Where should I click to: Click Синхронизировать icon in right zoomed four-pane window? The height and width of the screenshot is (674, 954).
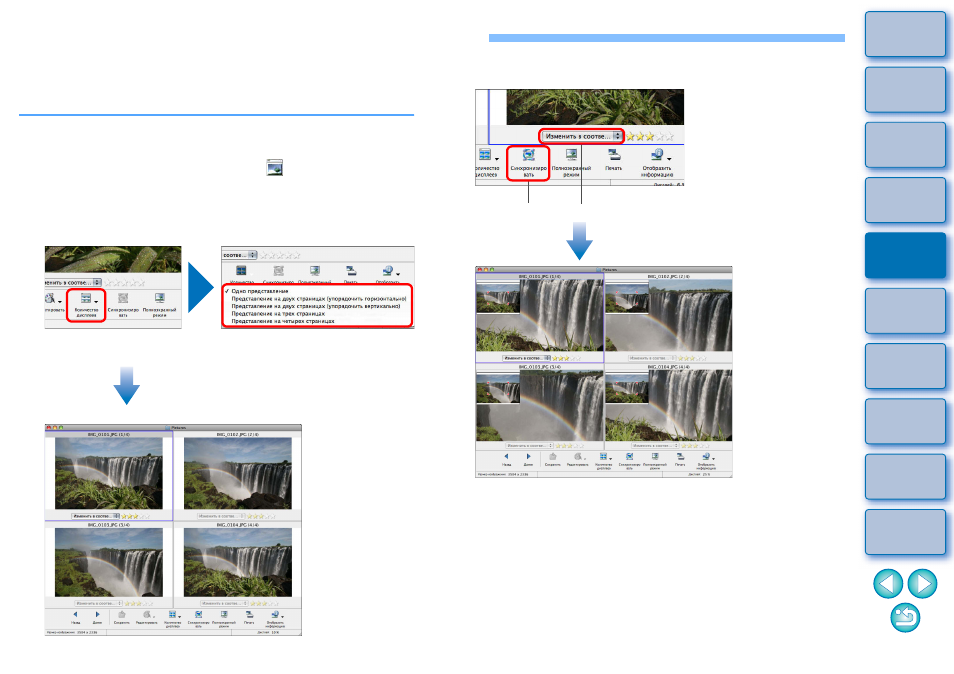pos(629,456)
